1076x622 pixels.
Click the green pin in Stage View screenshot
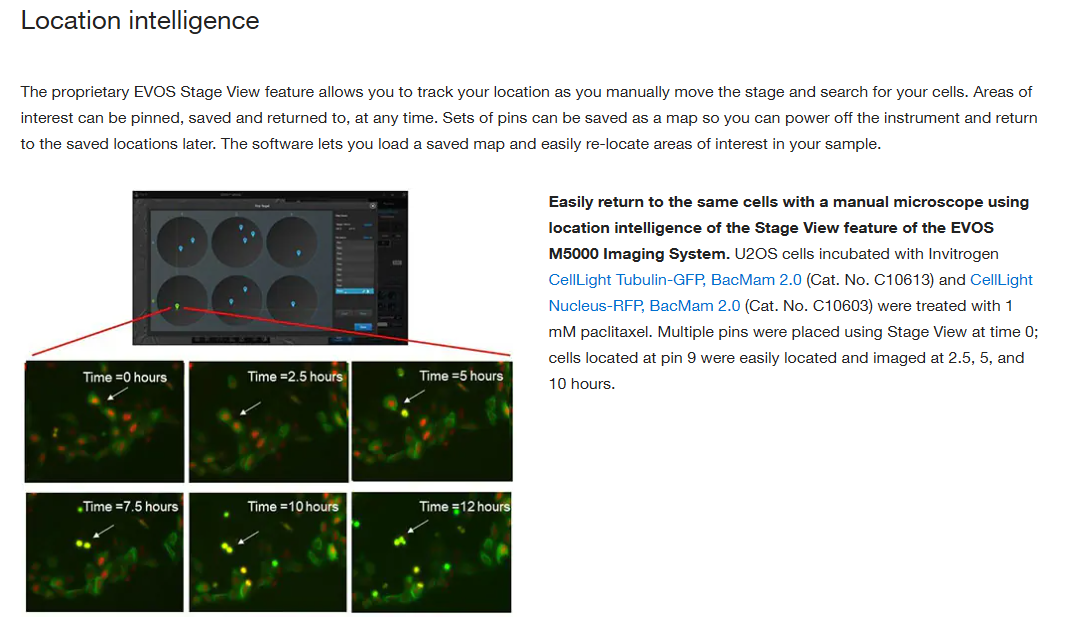click(177, 306)
